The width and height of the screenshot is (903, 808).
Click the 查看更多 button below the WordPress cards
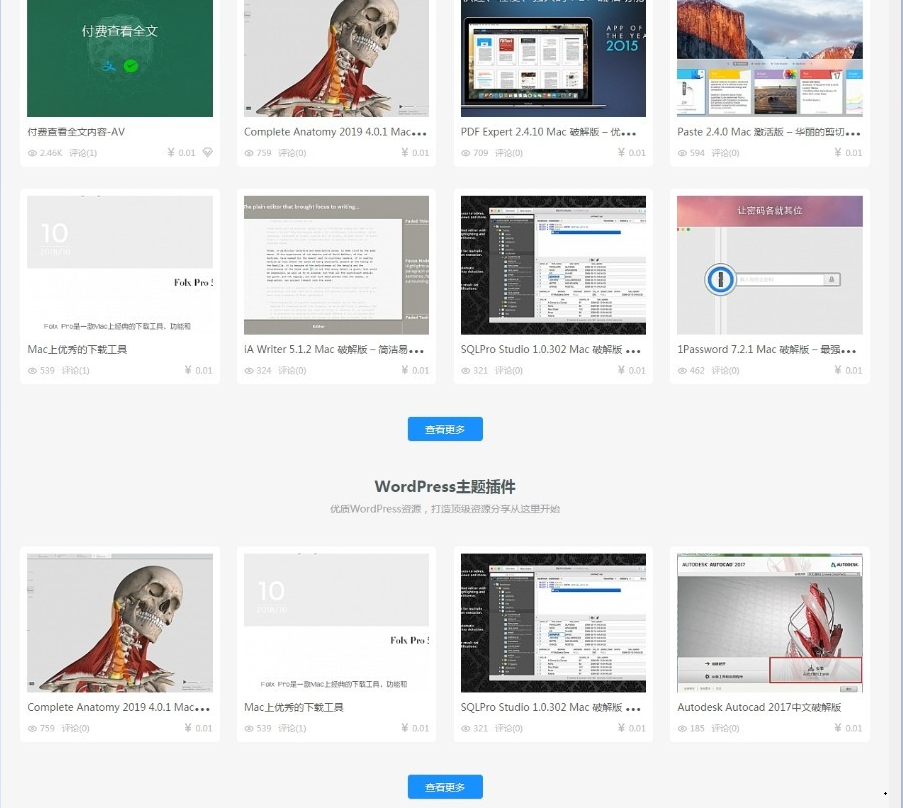[x=445, y=787]
